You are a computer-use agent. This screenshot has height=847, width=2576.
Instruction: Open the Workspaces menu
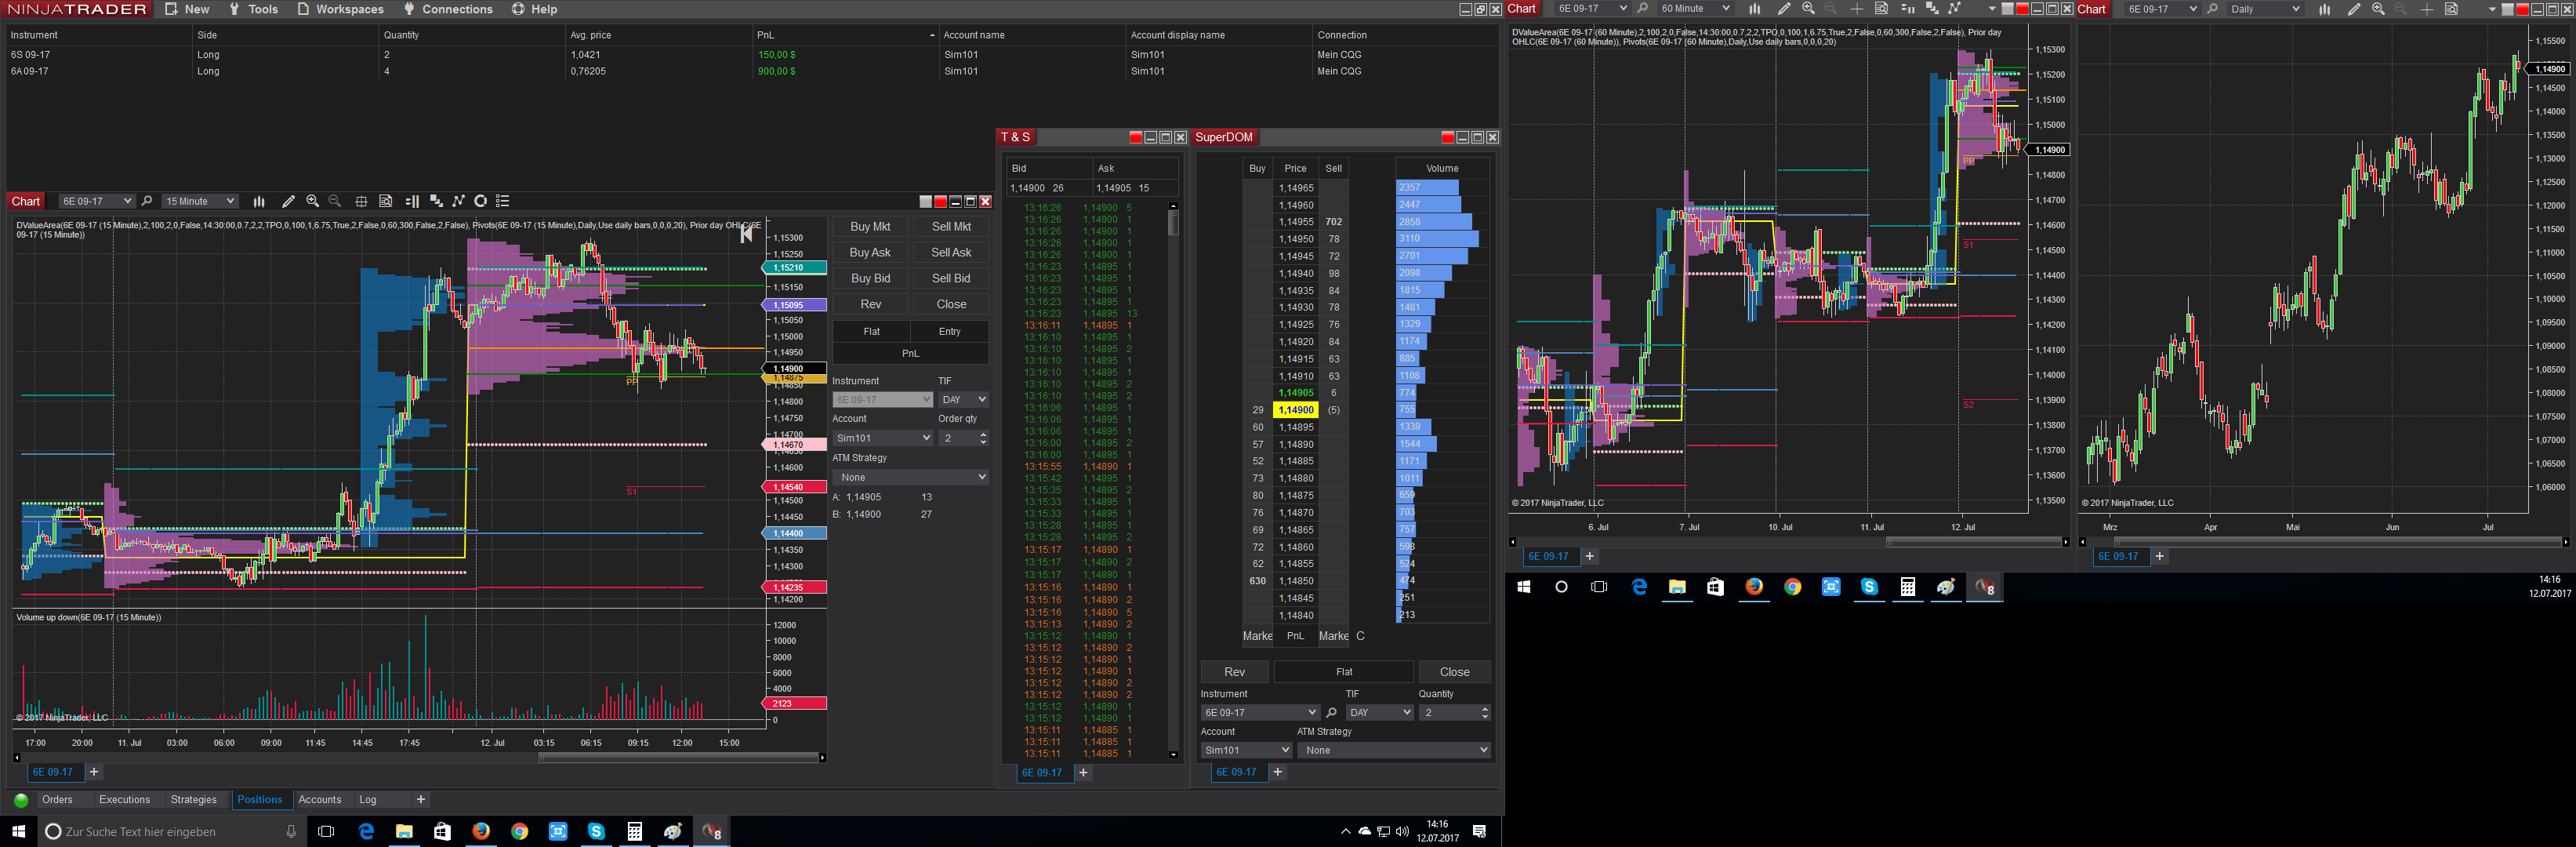click(341, 9)
